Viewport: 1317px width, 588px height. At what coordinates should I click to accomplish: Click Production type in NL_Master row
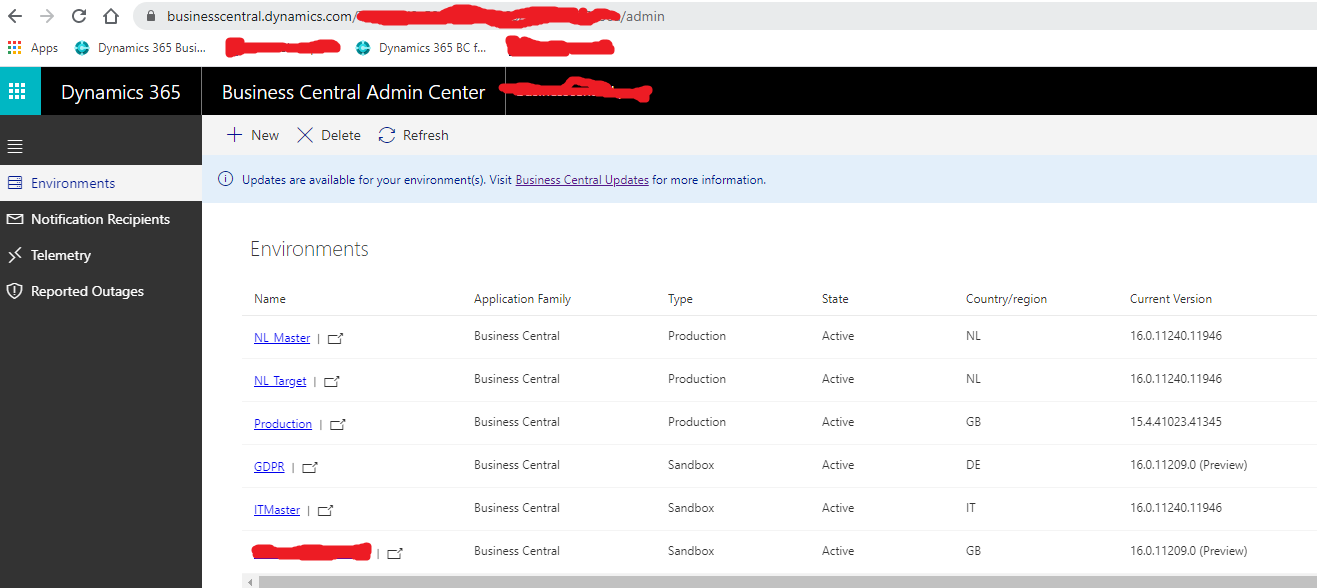[697, 336]
